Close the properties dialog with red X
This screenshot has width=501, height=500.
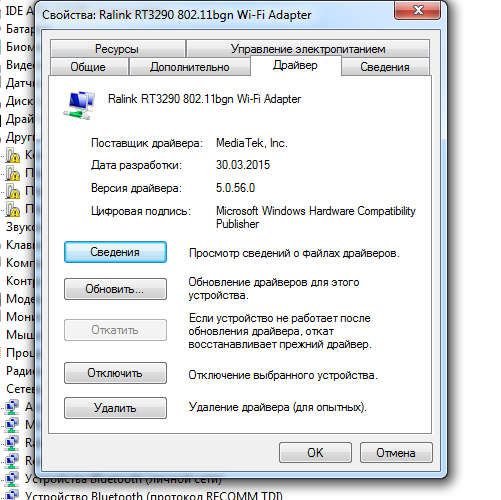point(417,10)
